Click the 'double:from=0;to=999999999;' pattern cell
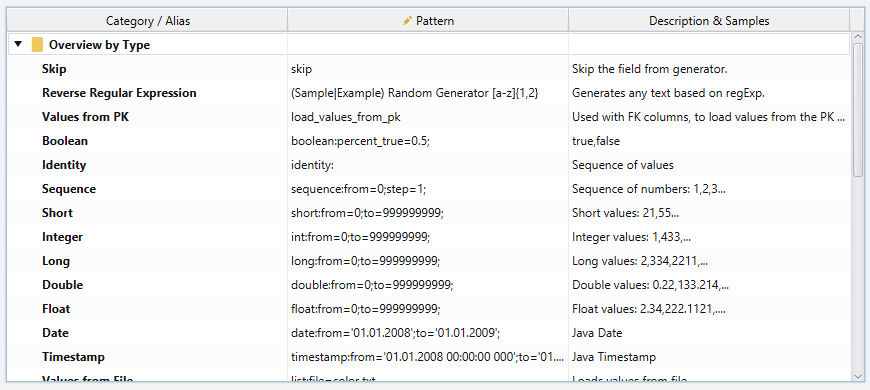This screenshot has height=390, width=870. coord(428,285)
